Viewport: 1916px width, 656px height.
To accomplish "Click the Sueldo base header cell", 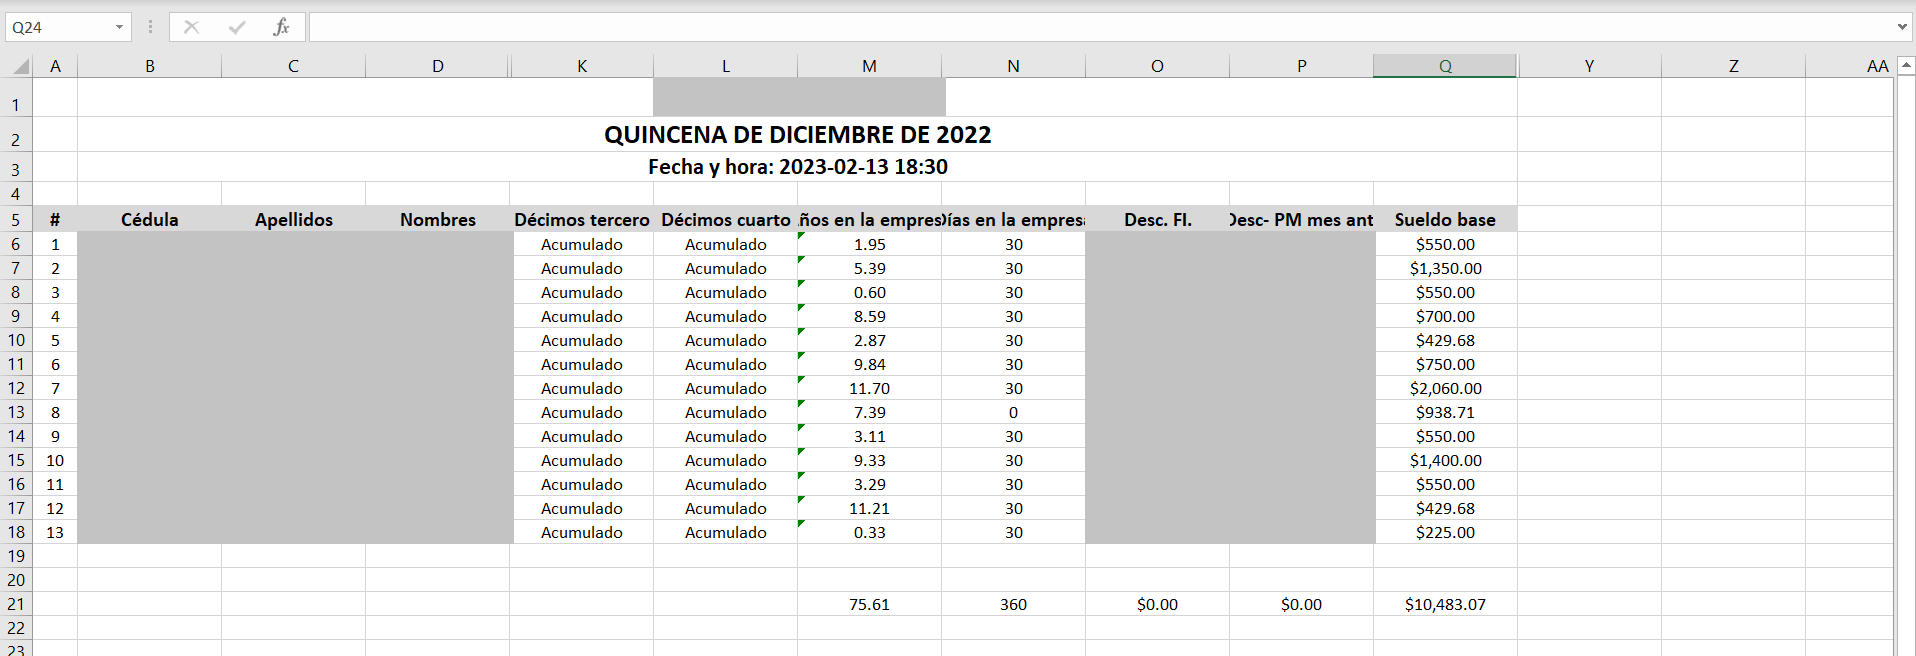I will pos(1446,220).
